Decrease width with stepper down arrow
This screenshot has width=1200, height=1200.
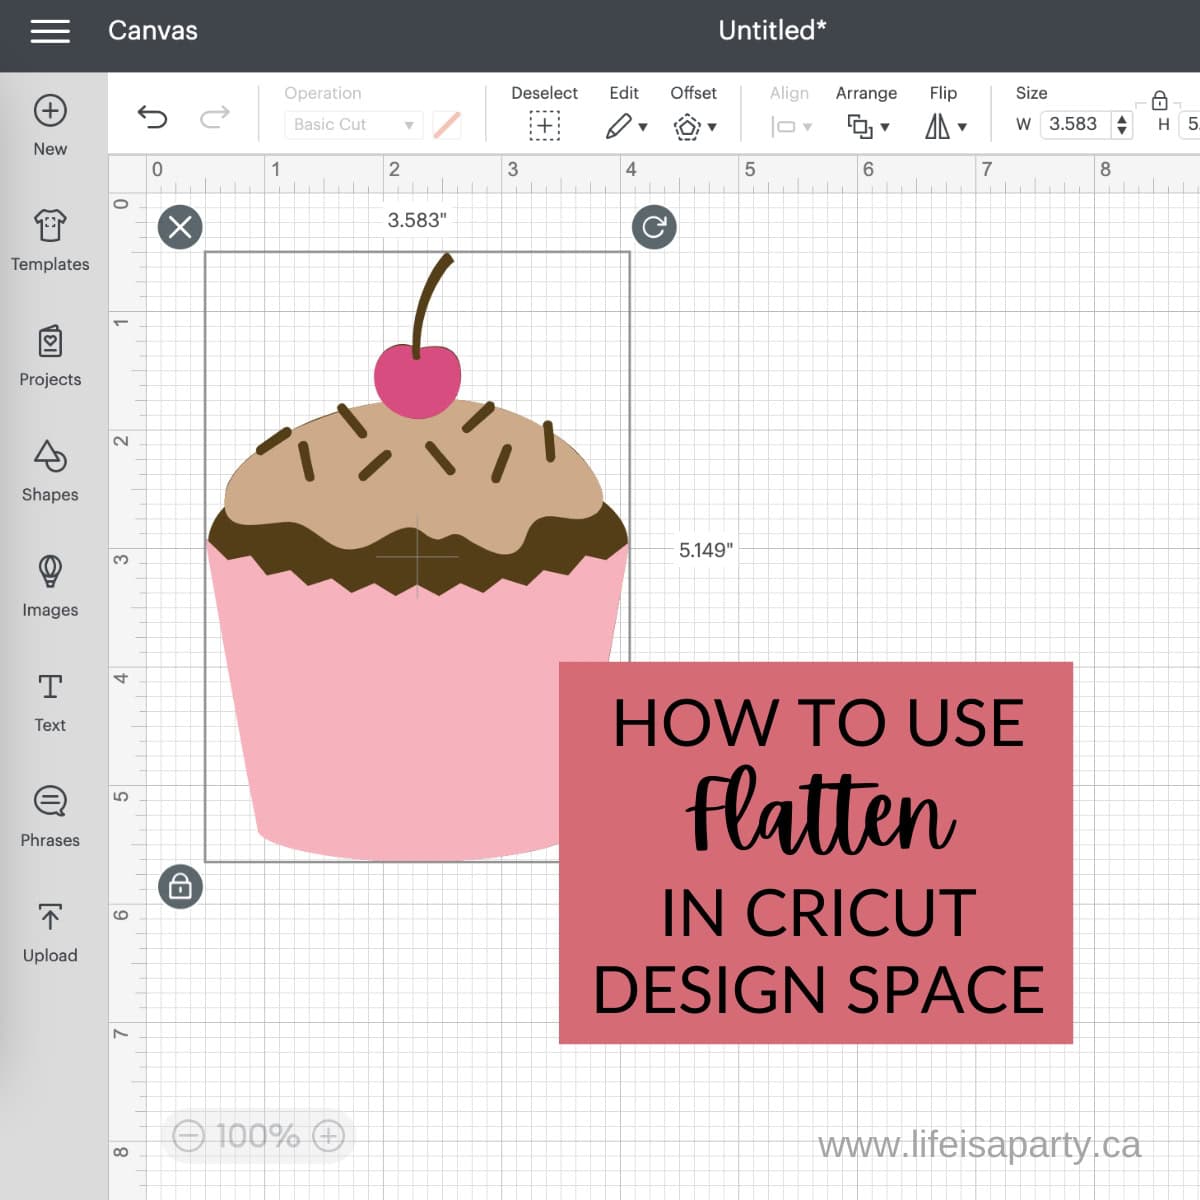click(x=1122, y=130)
